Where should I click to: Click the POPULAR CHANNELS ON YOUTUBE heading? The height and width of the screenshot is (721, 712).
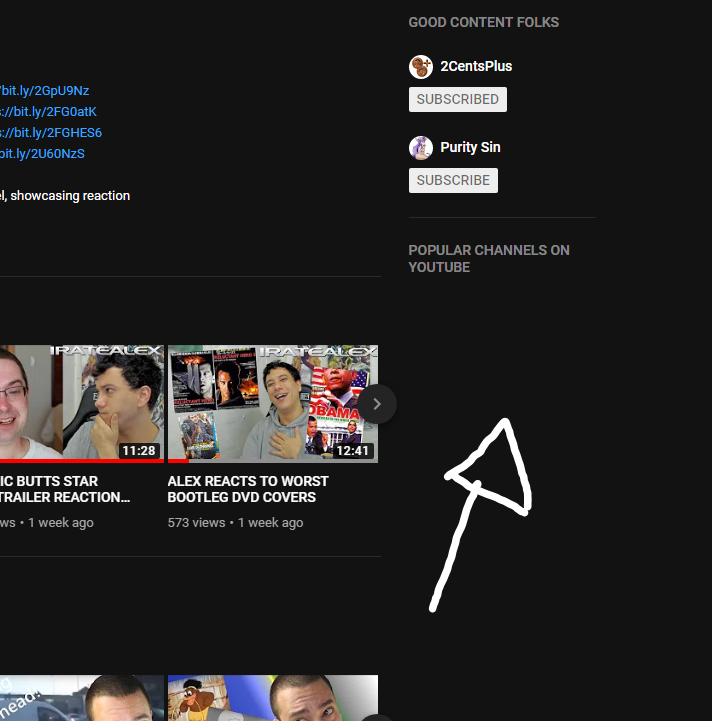(489, 259)
